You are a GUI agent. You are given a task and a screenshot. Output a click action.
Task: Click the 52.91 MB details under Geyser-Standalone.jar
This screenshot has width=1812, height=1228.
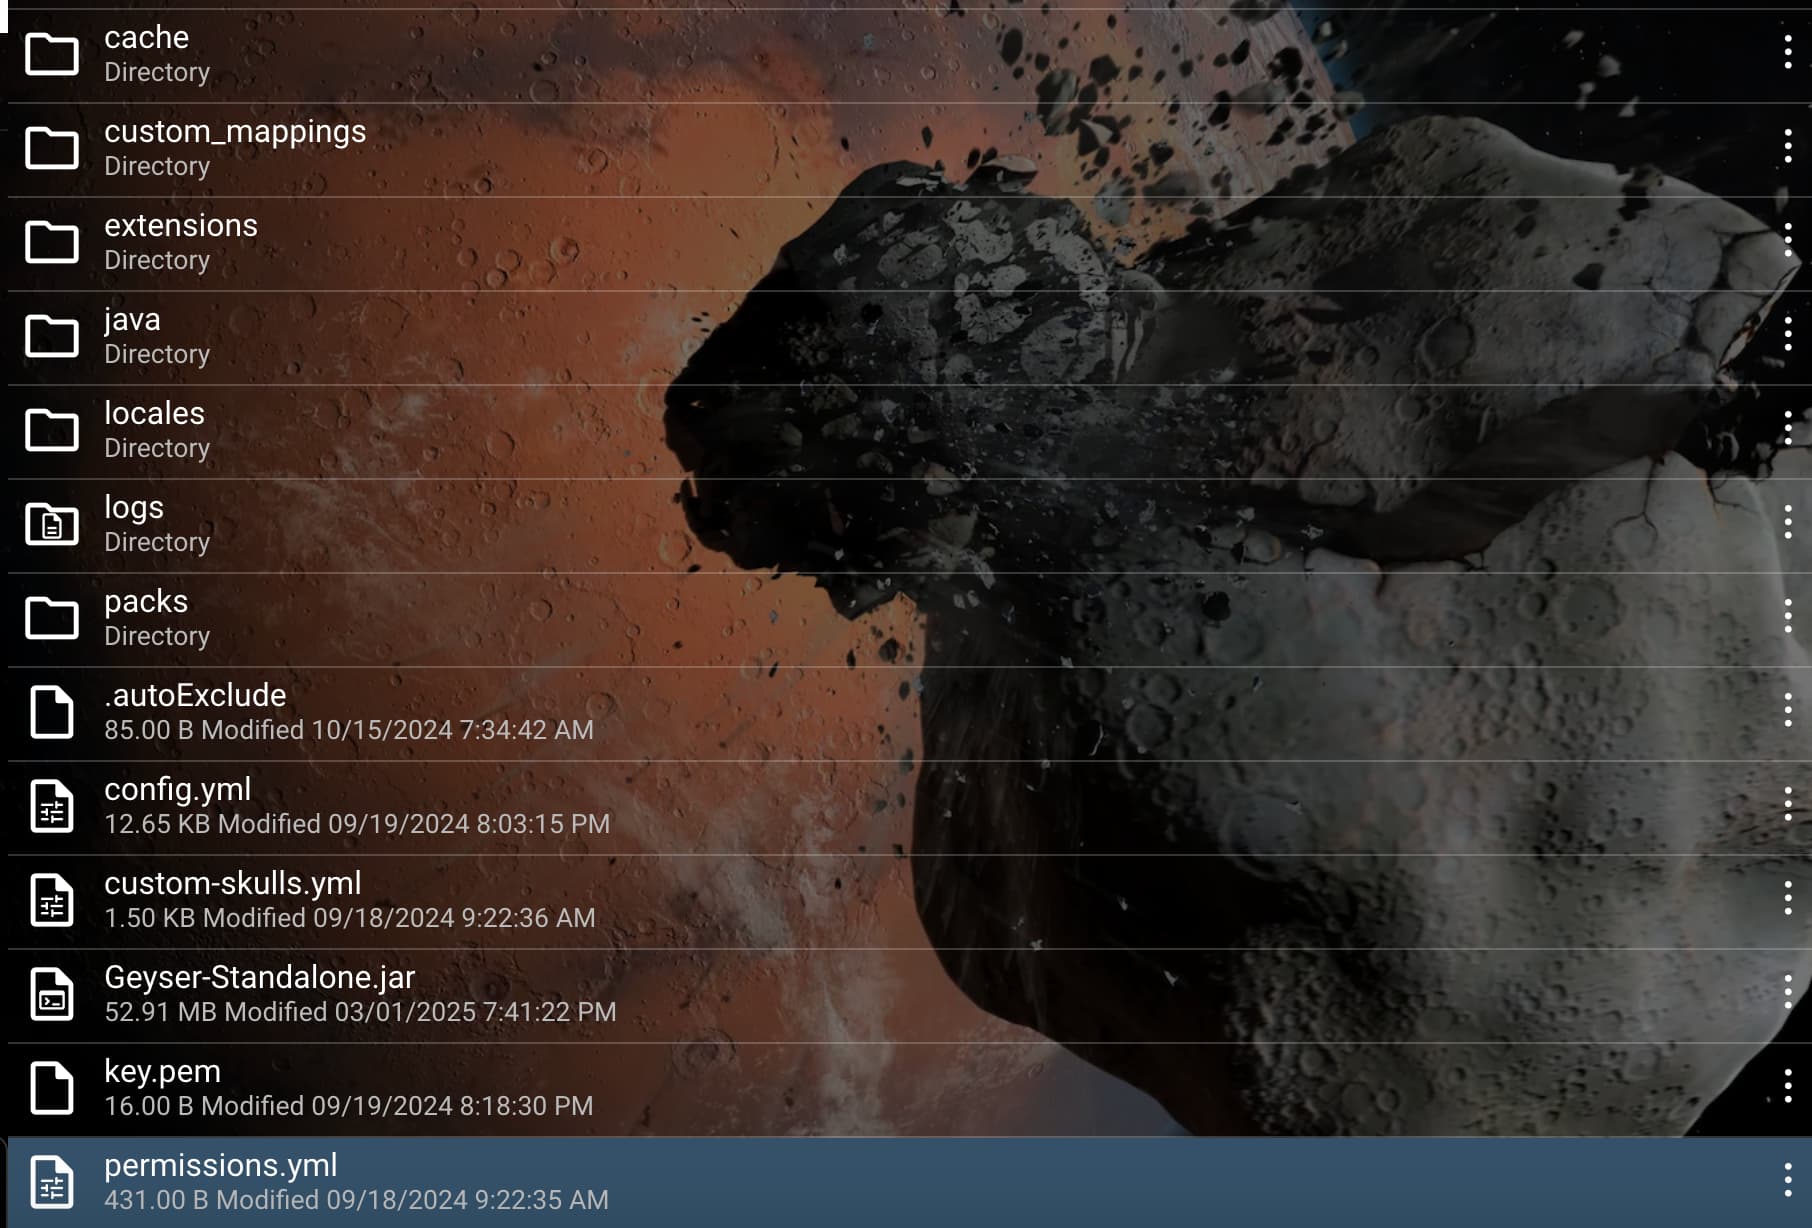(360, 1012)
